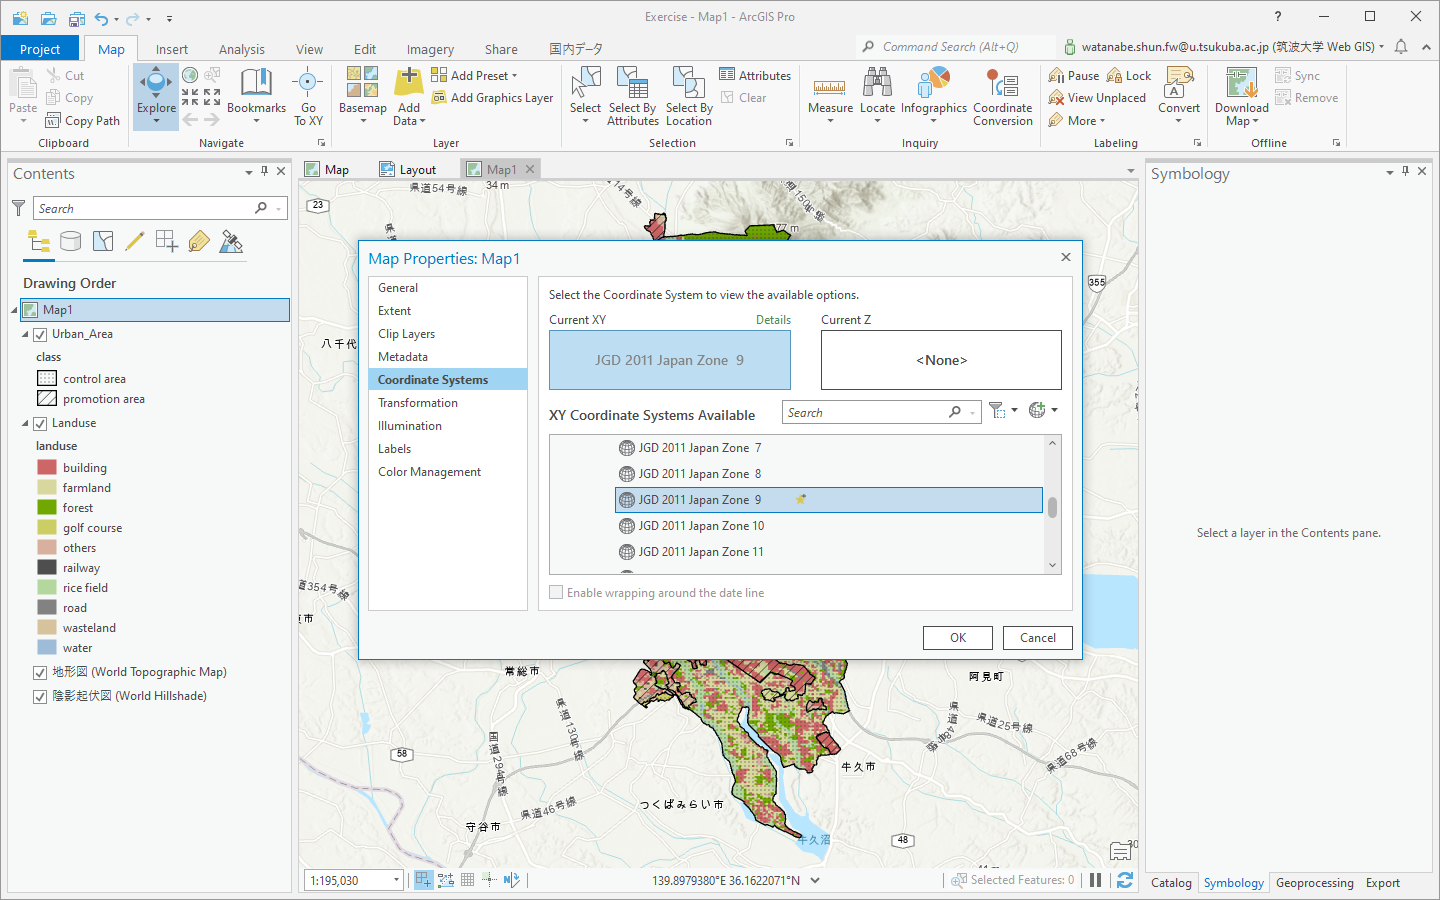Click Copy Path button
This screenshot has width=1440, height=900.
[83, 121]
